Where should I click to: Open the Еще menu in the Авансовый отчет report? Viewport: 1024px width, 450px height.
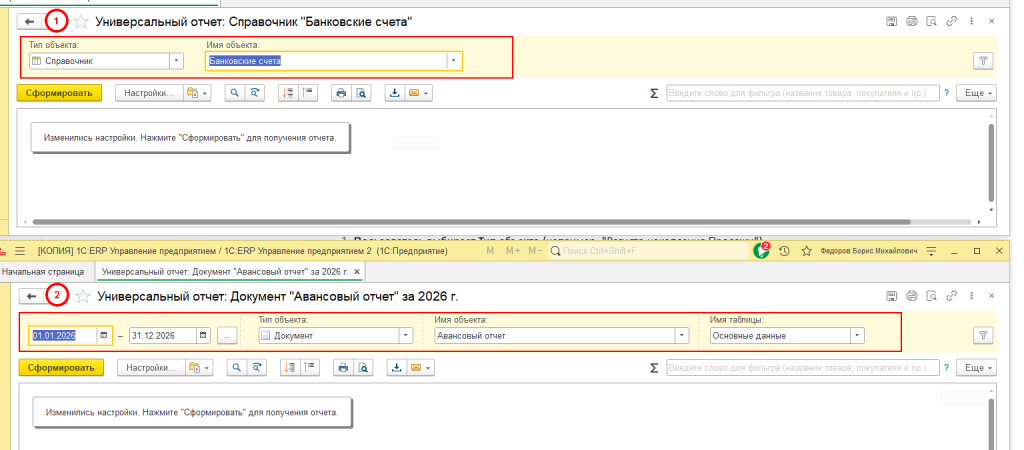coord(976,368)
